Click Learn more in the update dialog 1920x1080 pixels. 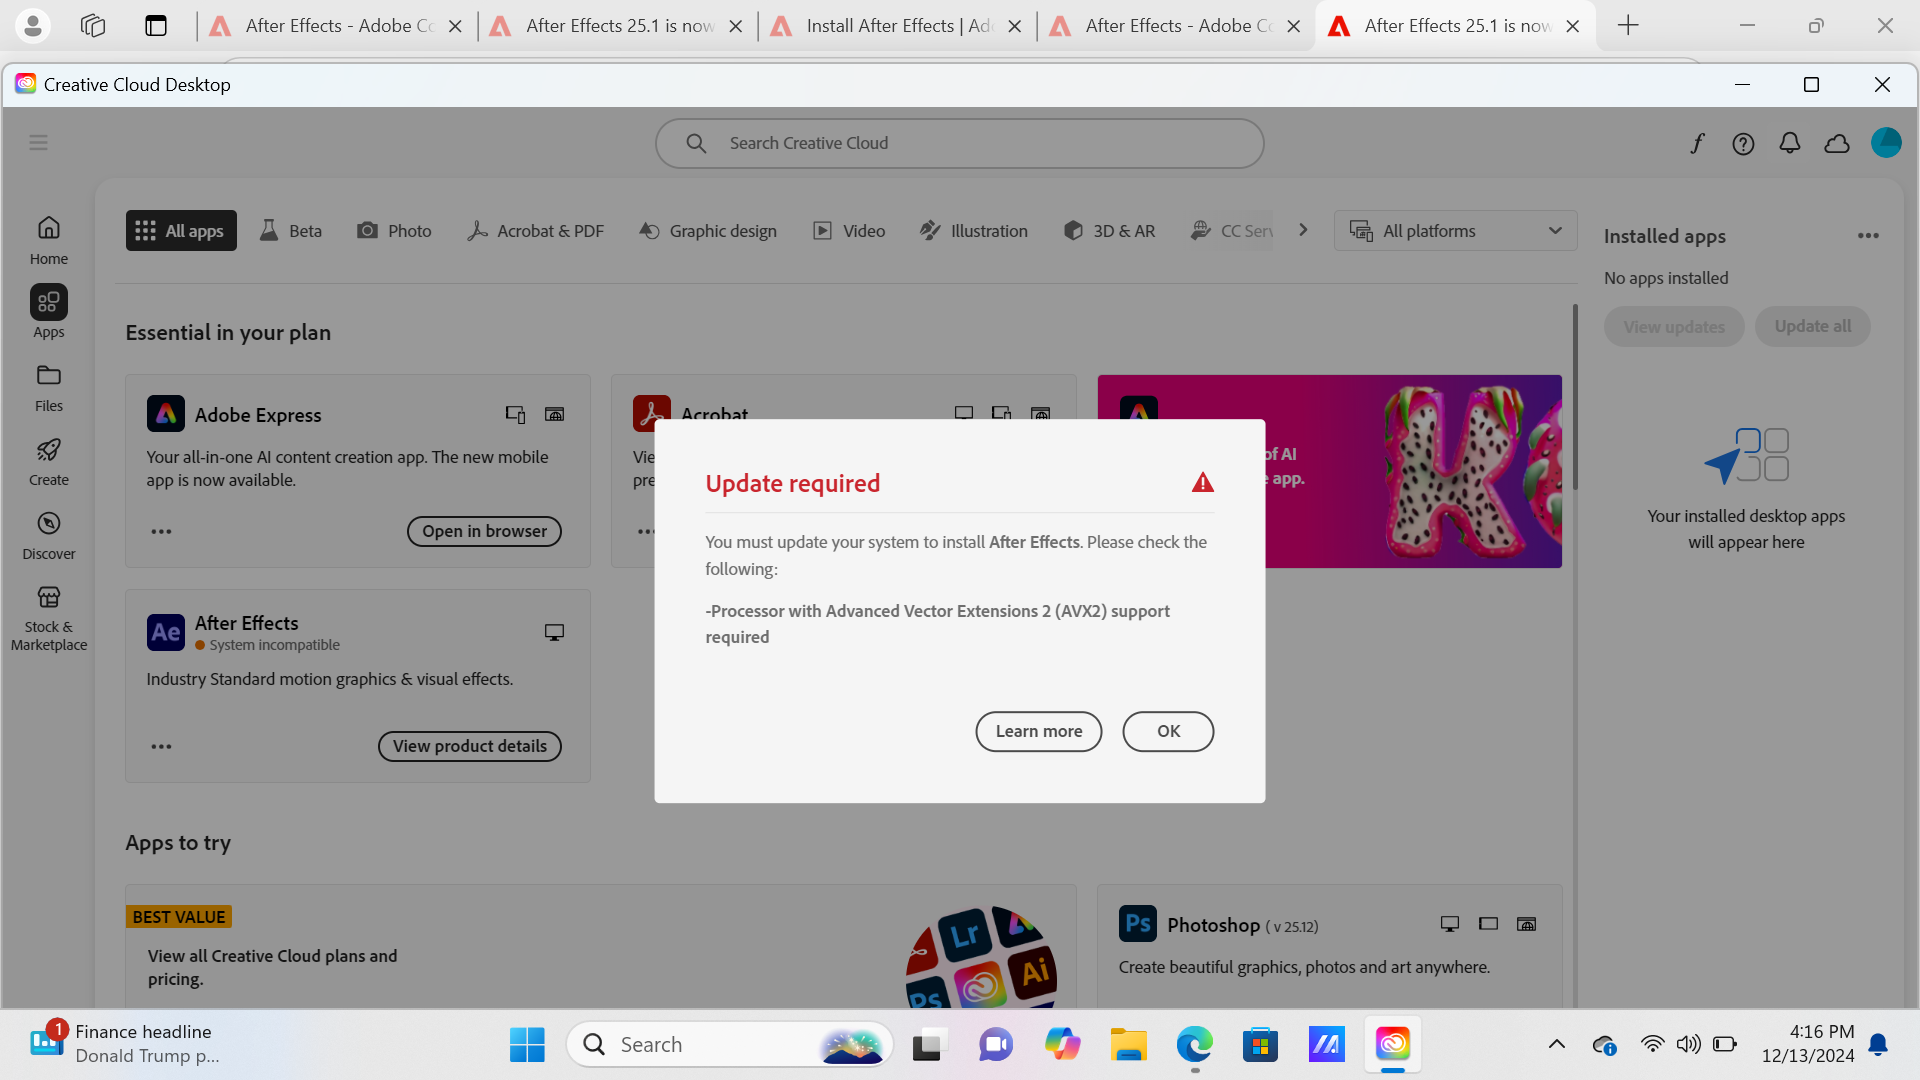(1038, 731)
